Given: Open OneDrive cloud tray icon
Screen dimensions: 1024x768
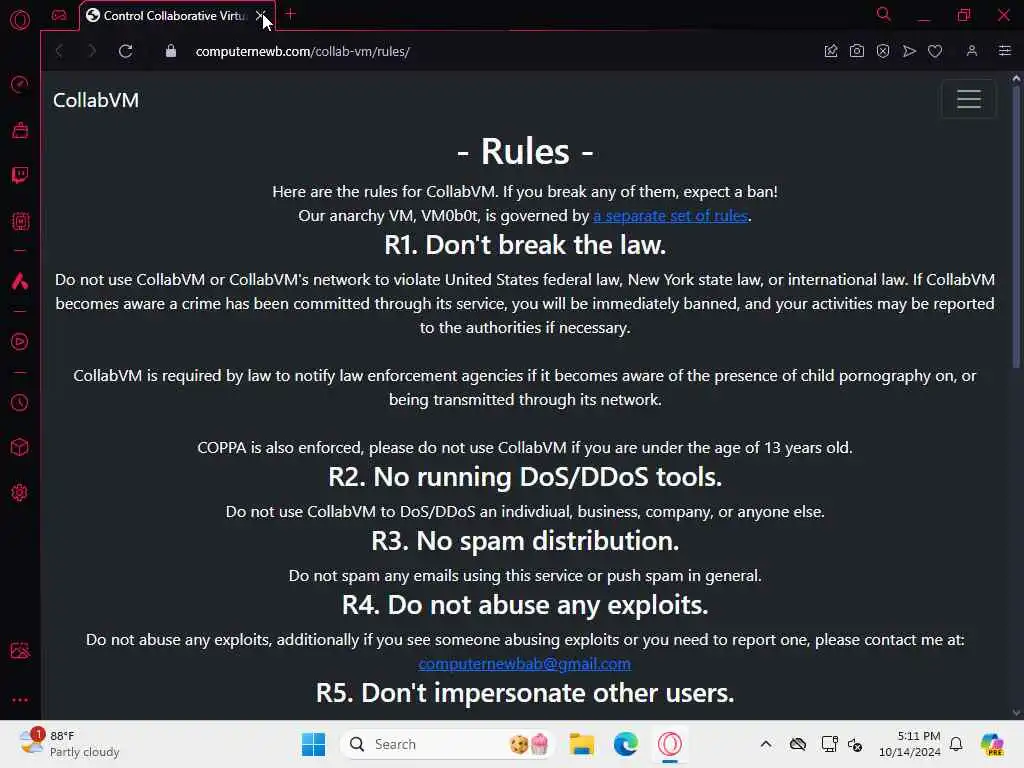Looking at the screenshot, I should click(x=797, y=744).
